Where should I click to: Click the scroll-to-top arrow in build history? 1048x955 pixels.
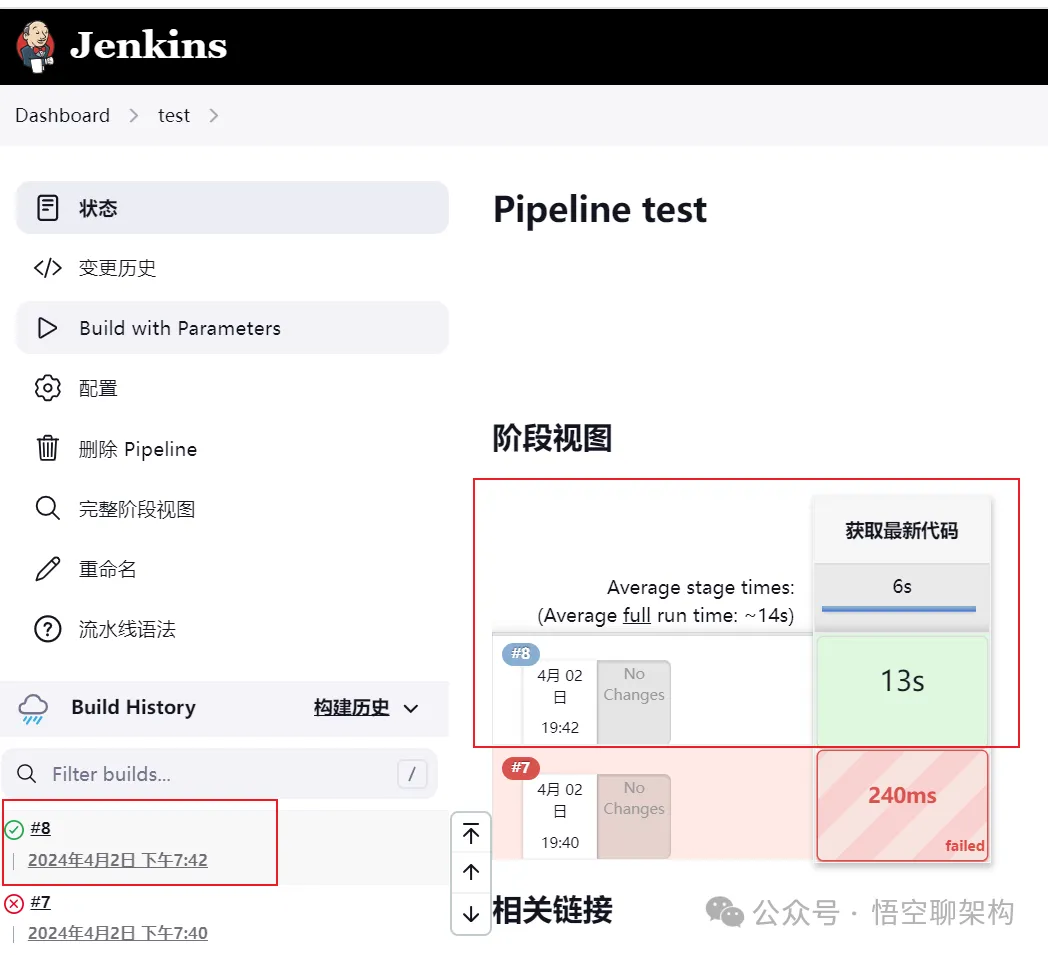click(471, 834)
